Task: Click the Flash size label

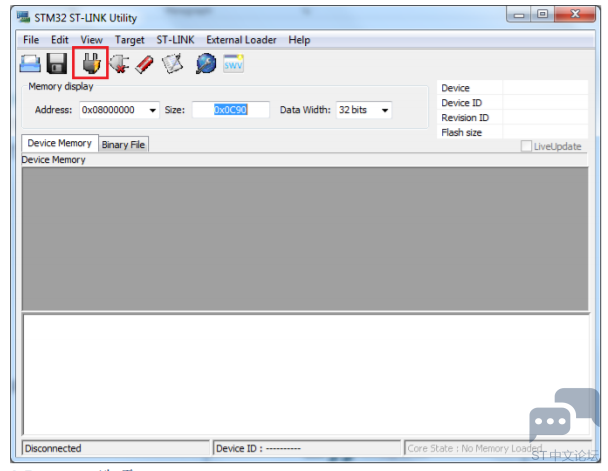Action: [461, 133]
